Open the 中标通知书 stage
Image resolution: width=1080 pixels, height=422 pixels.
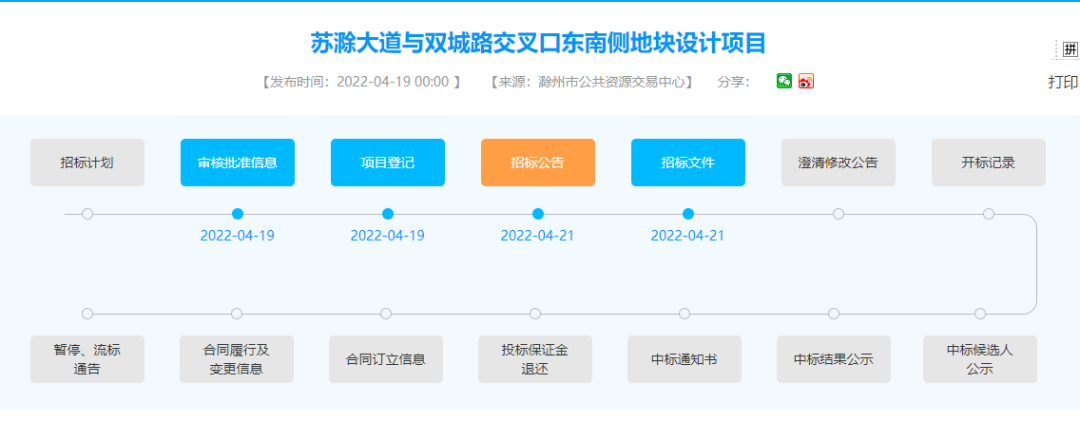click(685, 359)
